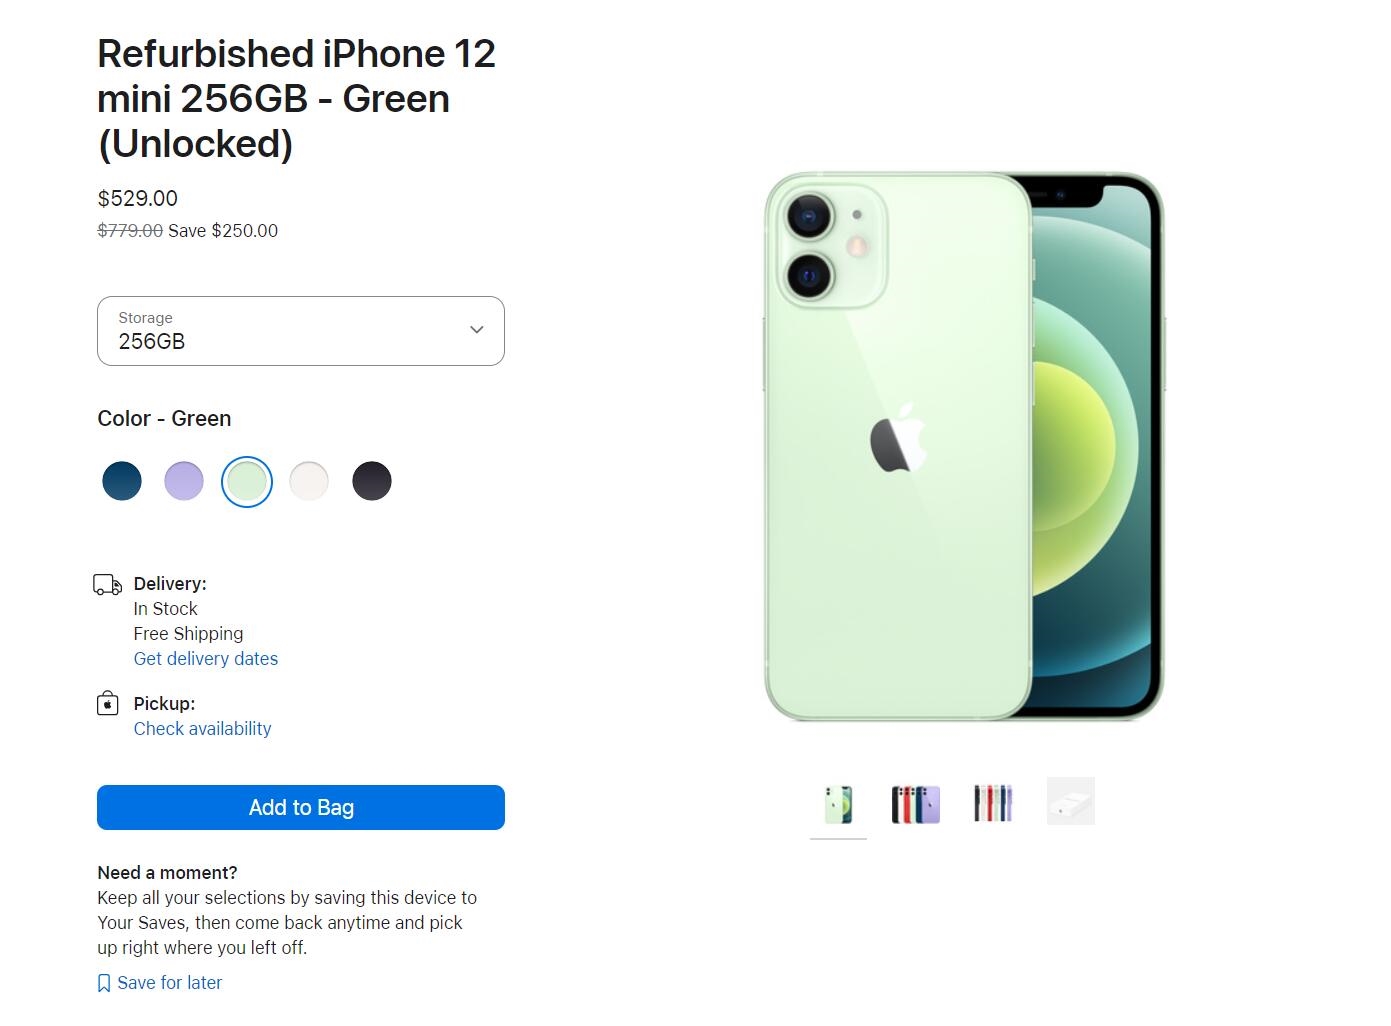This screenshot has height=1026, width=1391.
Task: Click the bookmark icon beside Save for later
Action: [x=104, y=984]
